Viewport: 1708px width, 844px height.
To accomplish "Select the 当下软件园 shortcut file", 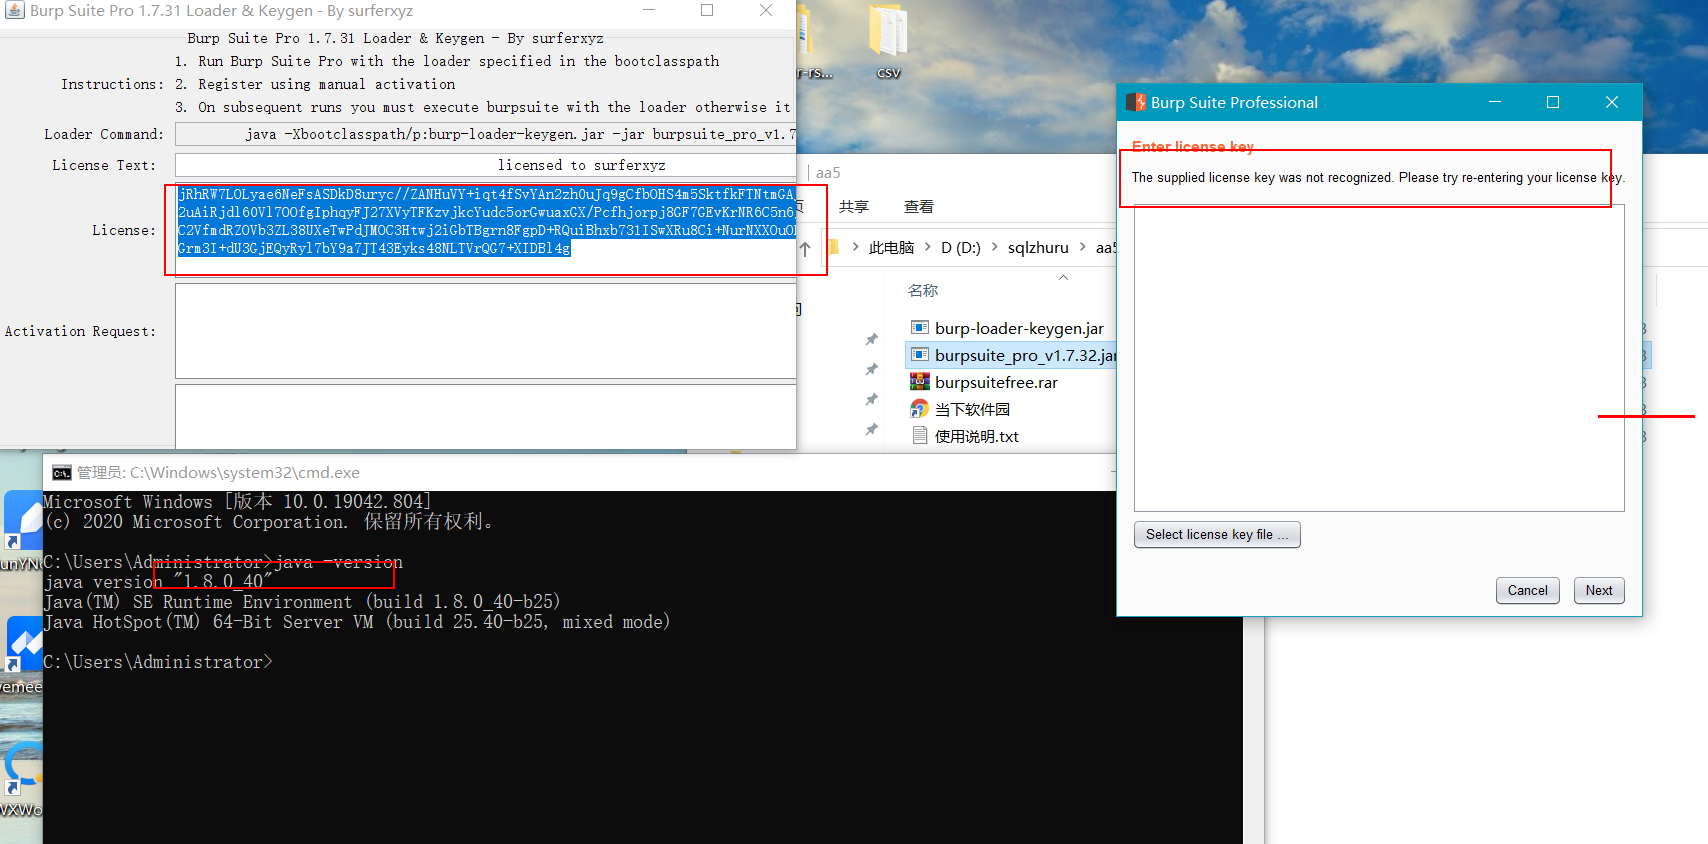I will pos(972,409).
